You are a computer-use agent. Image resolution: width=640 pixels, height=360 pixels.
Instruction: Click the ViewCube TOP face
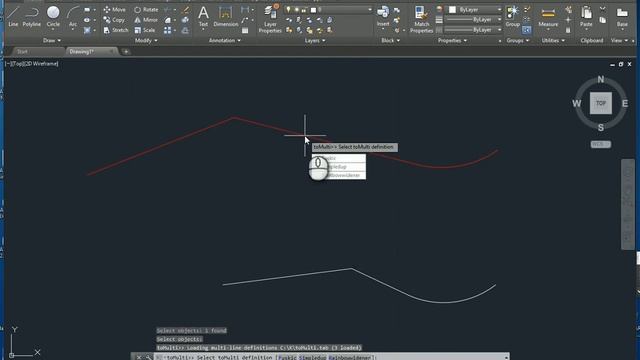coord(600,103)
